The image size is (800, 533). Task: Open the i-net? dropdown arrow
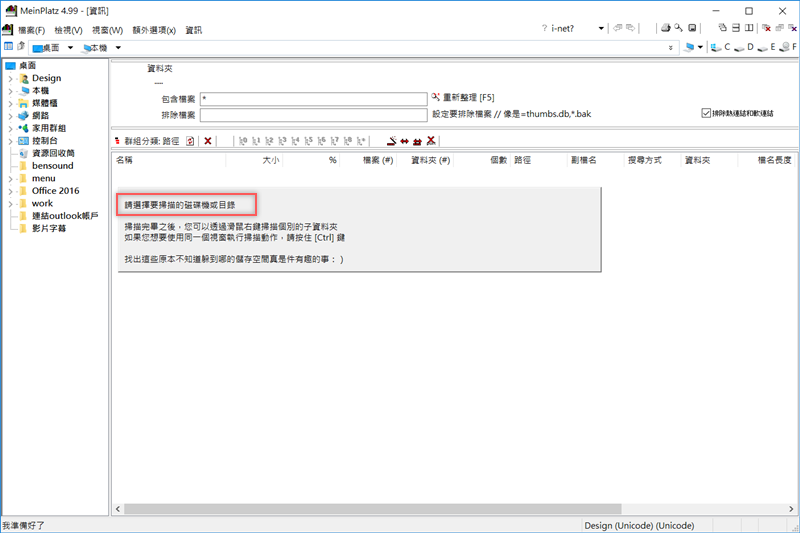click(x=601, y=29)
